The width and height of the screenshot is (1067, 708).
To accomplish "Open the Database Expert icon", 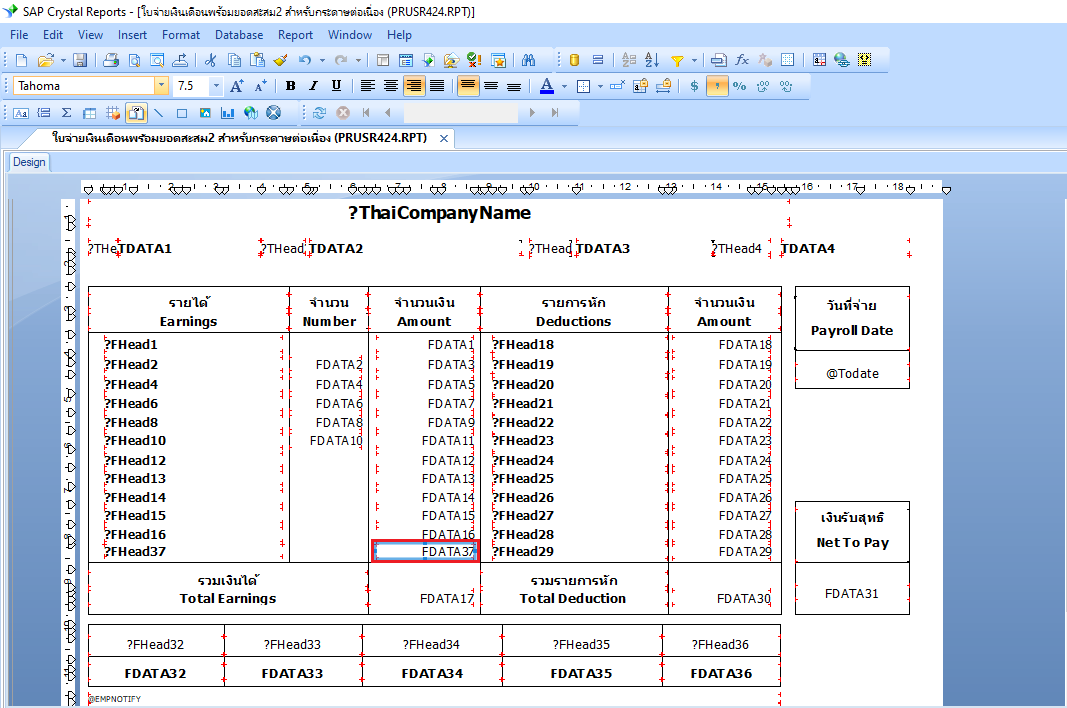I will pyautogui.click(x=575, y=60).
